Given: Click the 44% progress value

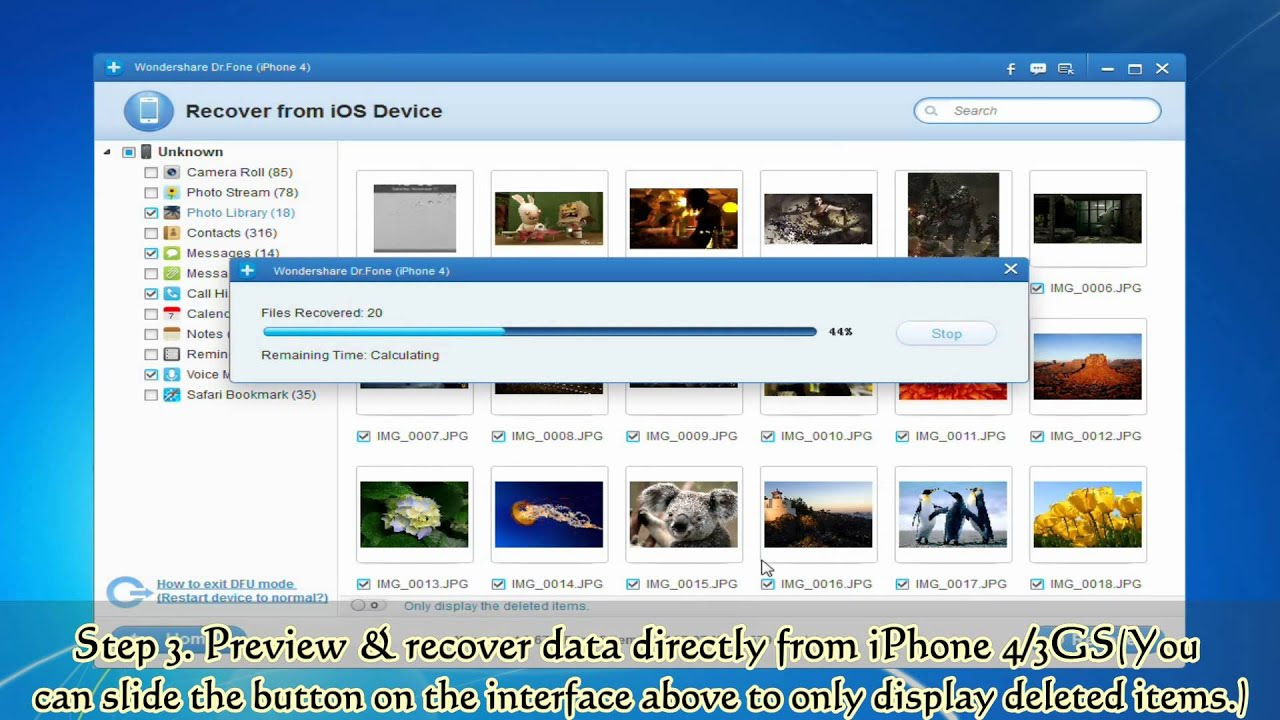Looking at the screenshot, I should 840,332.
